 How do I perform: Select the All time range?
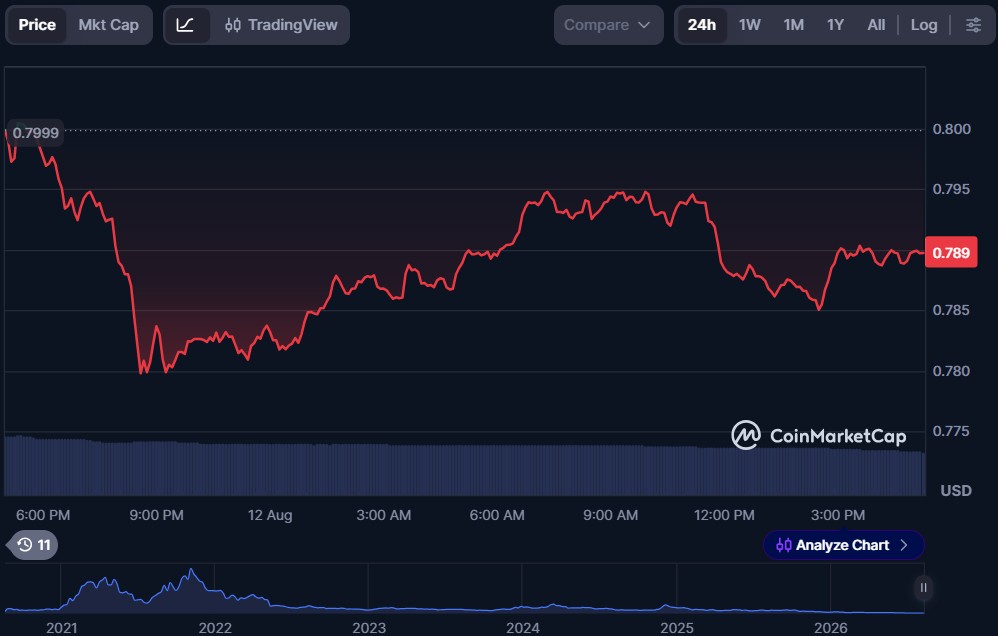pyautogui.click(x=876, y=25)
